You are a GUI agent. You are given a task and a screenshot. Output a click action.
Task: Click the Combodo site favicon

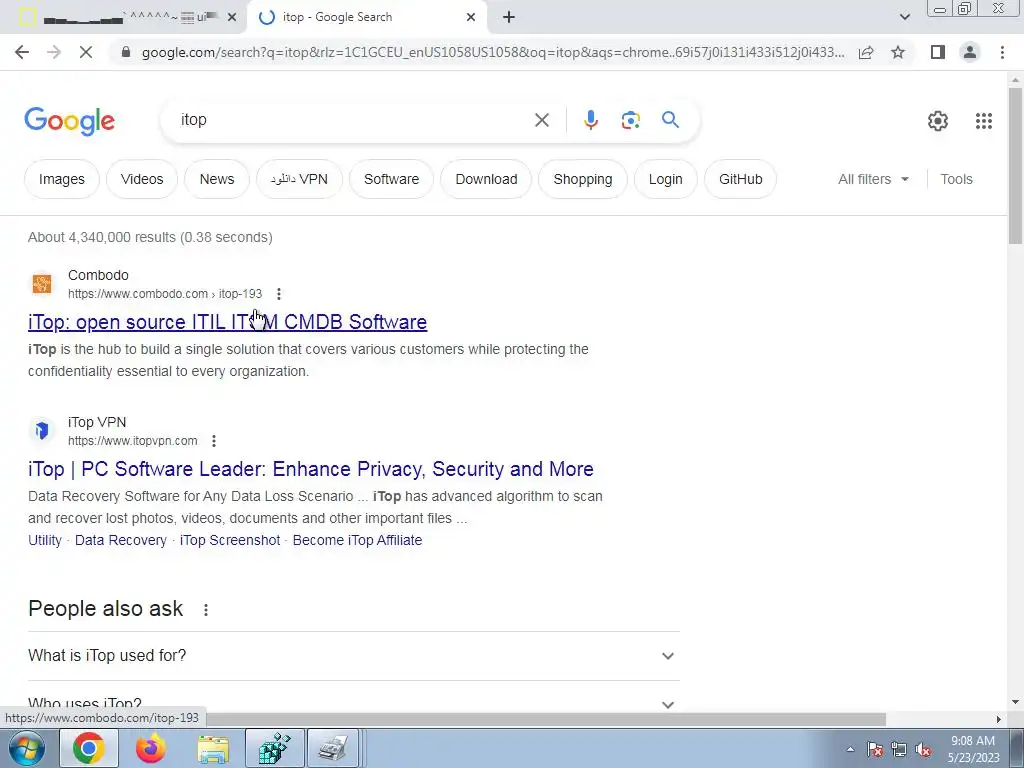(42, 284)
